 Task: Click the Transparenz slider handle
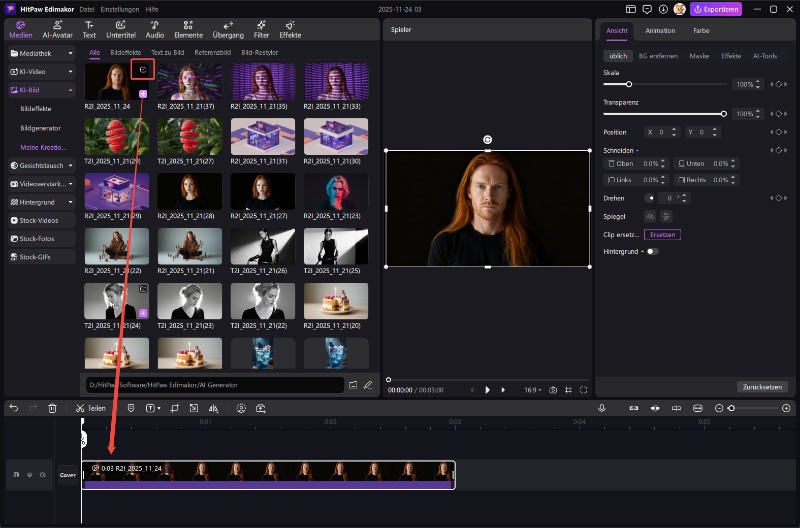(x=723, y=114)
